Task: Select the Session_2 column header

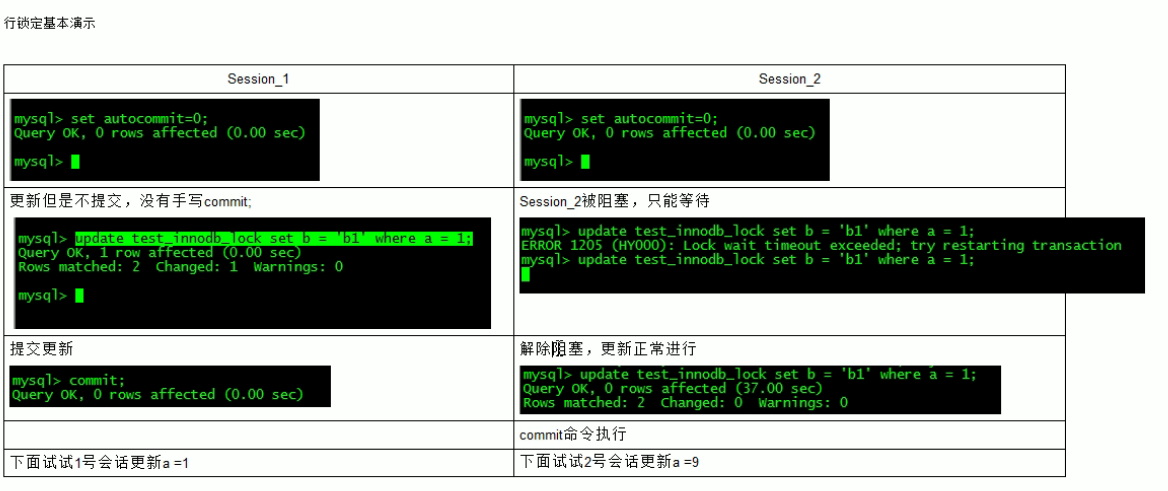Action: tap(790, 79)
